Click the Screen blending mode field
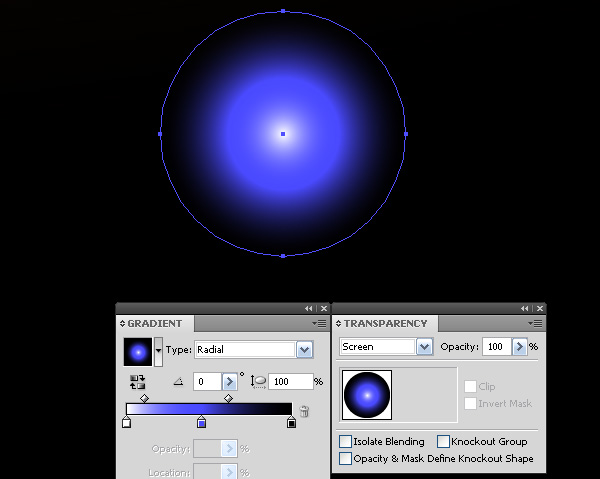 (x=378, y=347)
